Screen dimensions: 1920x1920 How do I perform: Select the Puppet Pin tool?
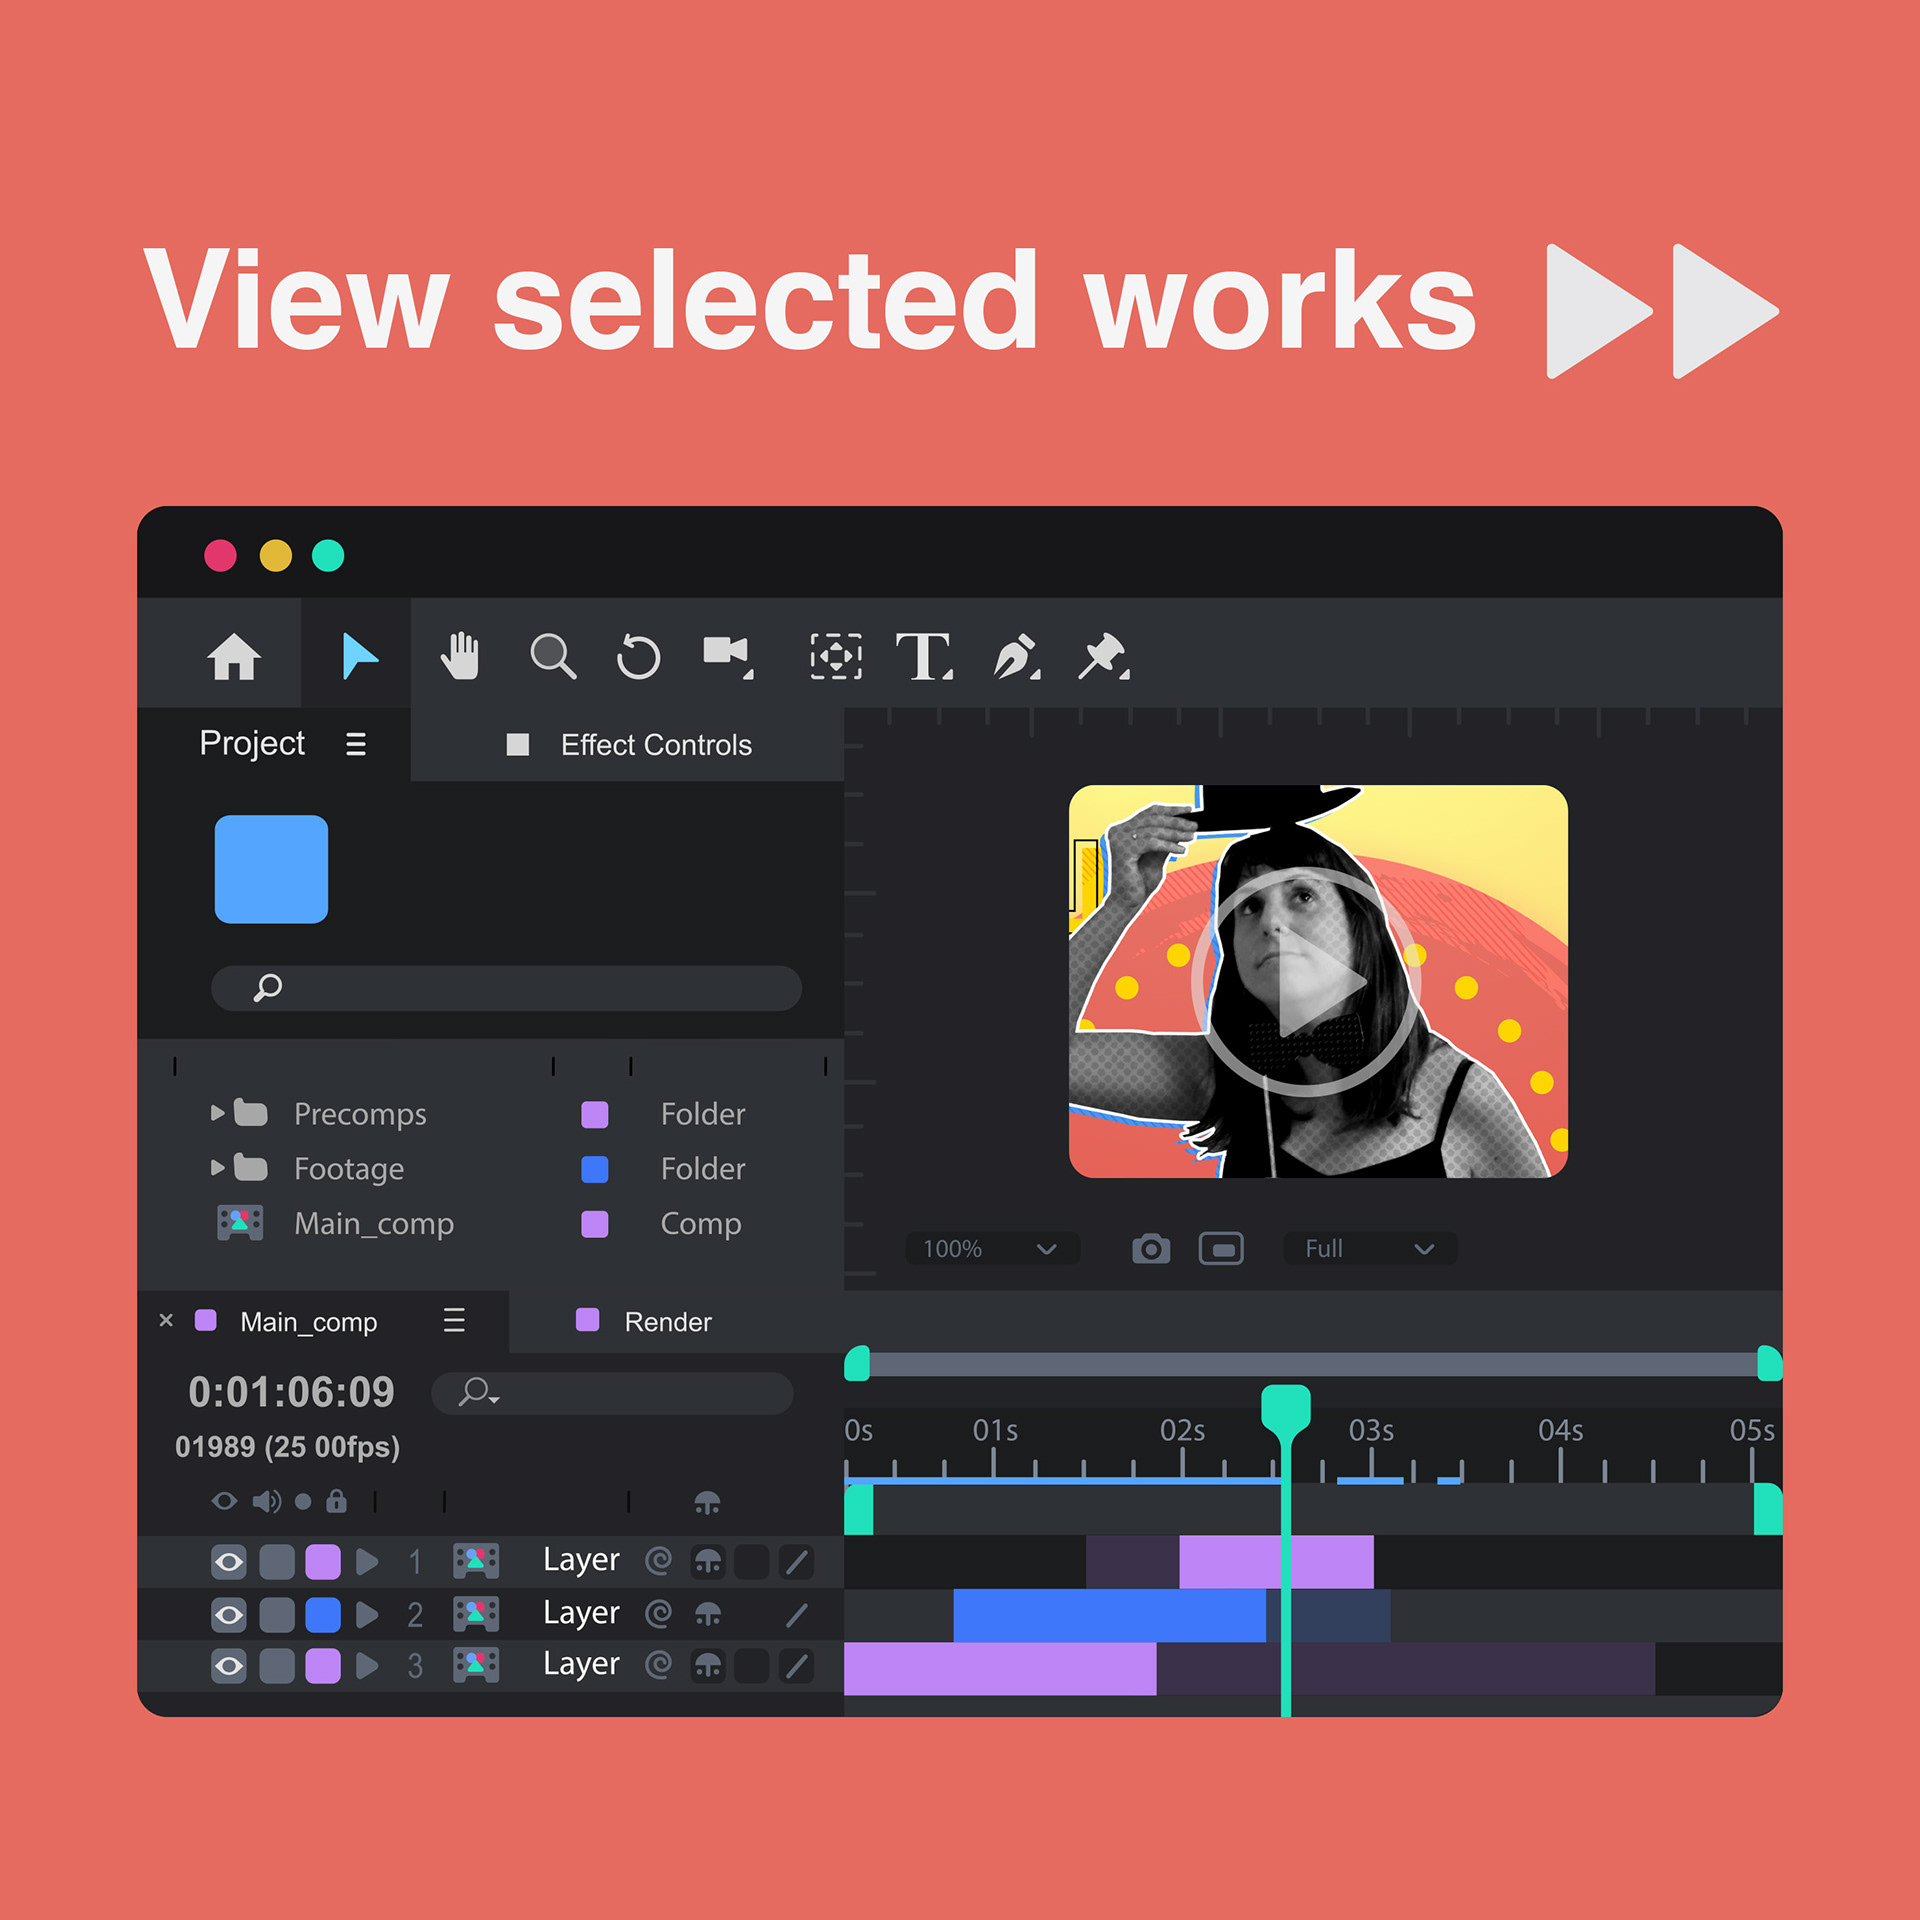click(1103, 657)
